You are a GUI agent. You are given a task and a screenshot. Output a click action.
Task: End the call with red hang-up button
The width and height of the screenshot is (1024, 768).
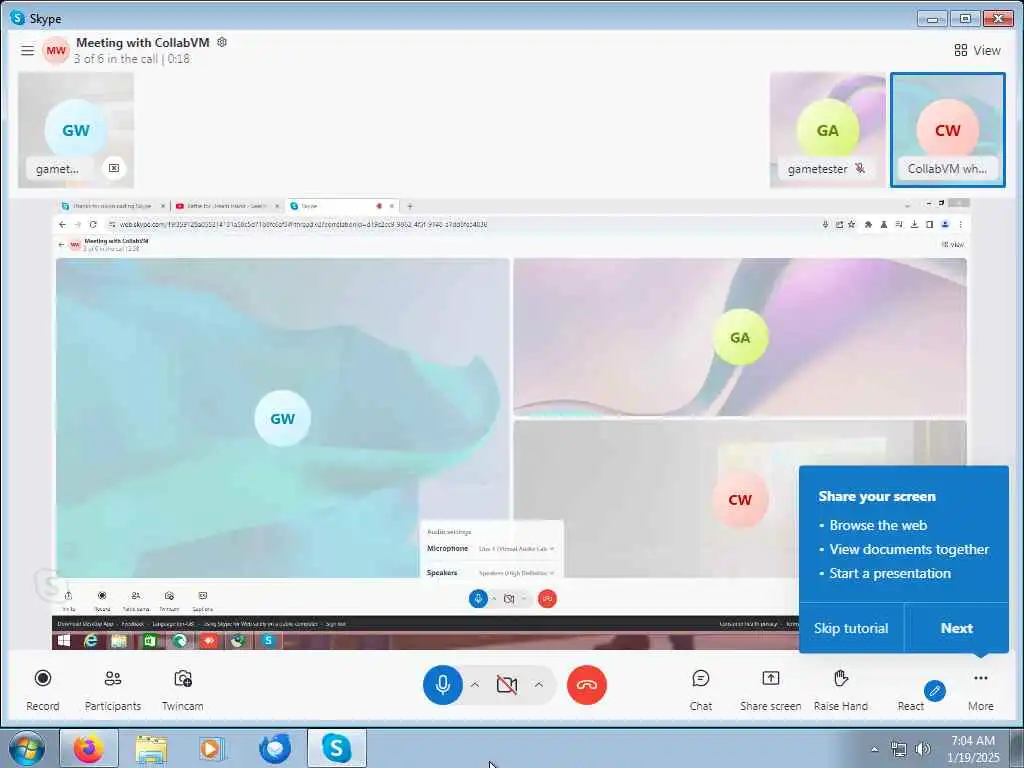click(586, 684)
